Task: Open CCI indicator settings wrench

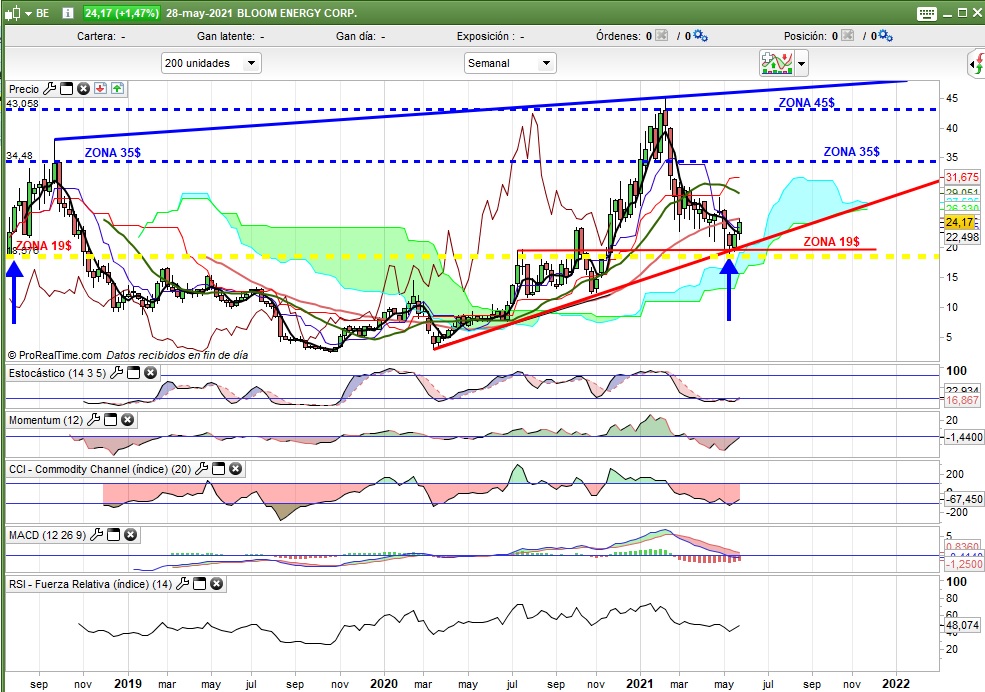Action: (x=202, y=468)
